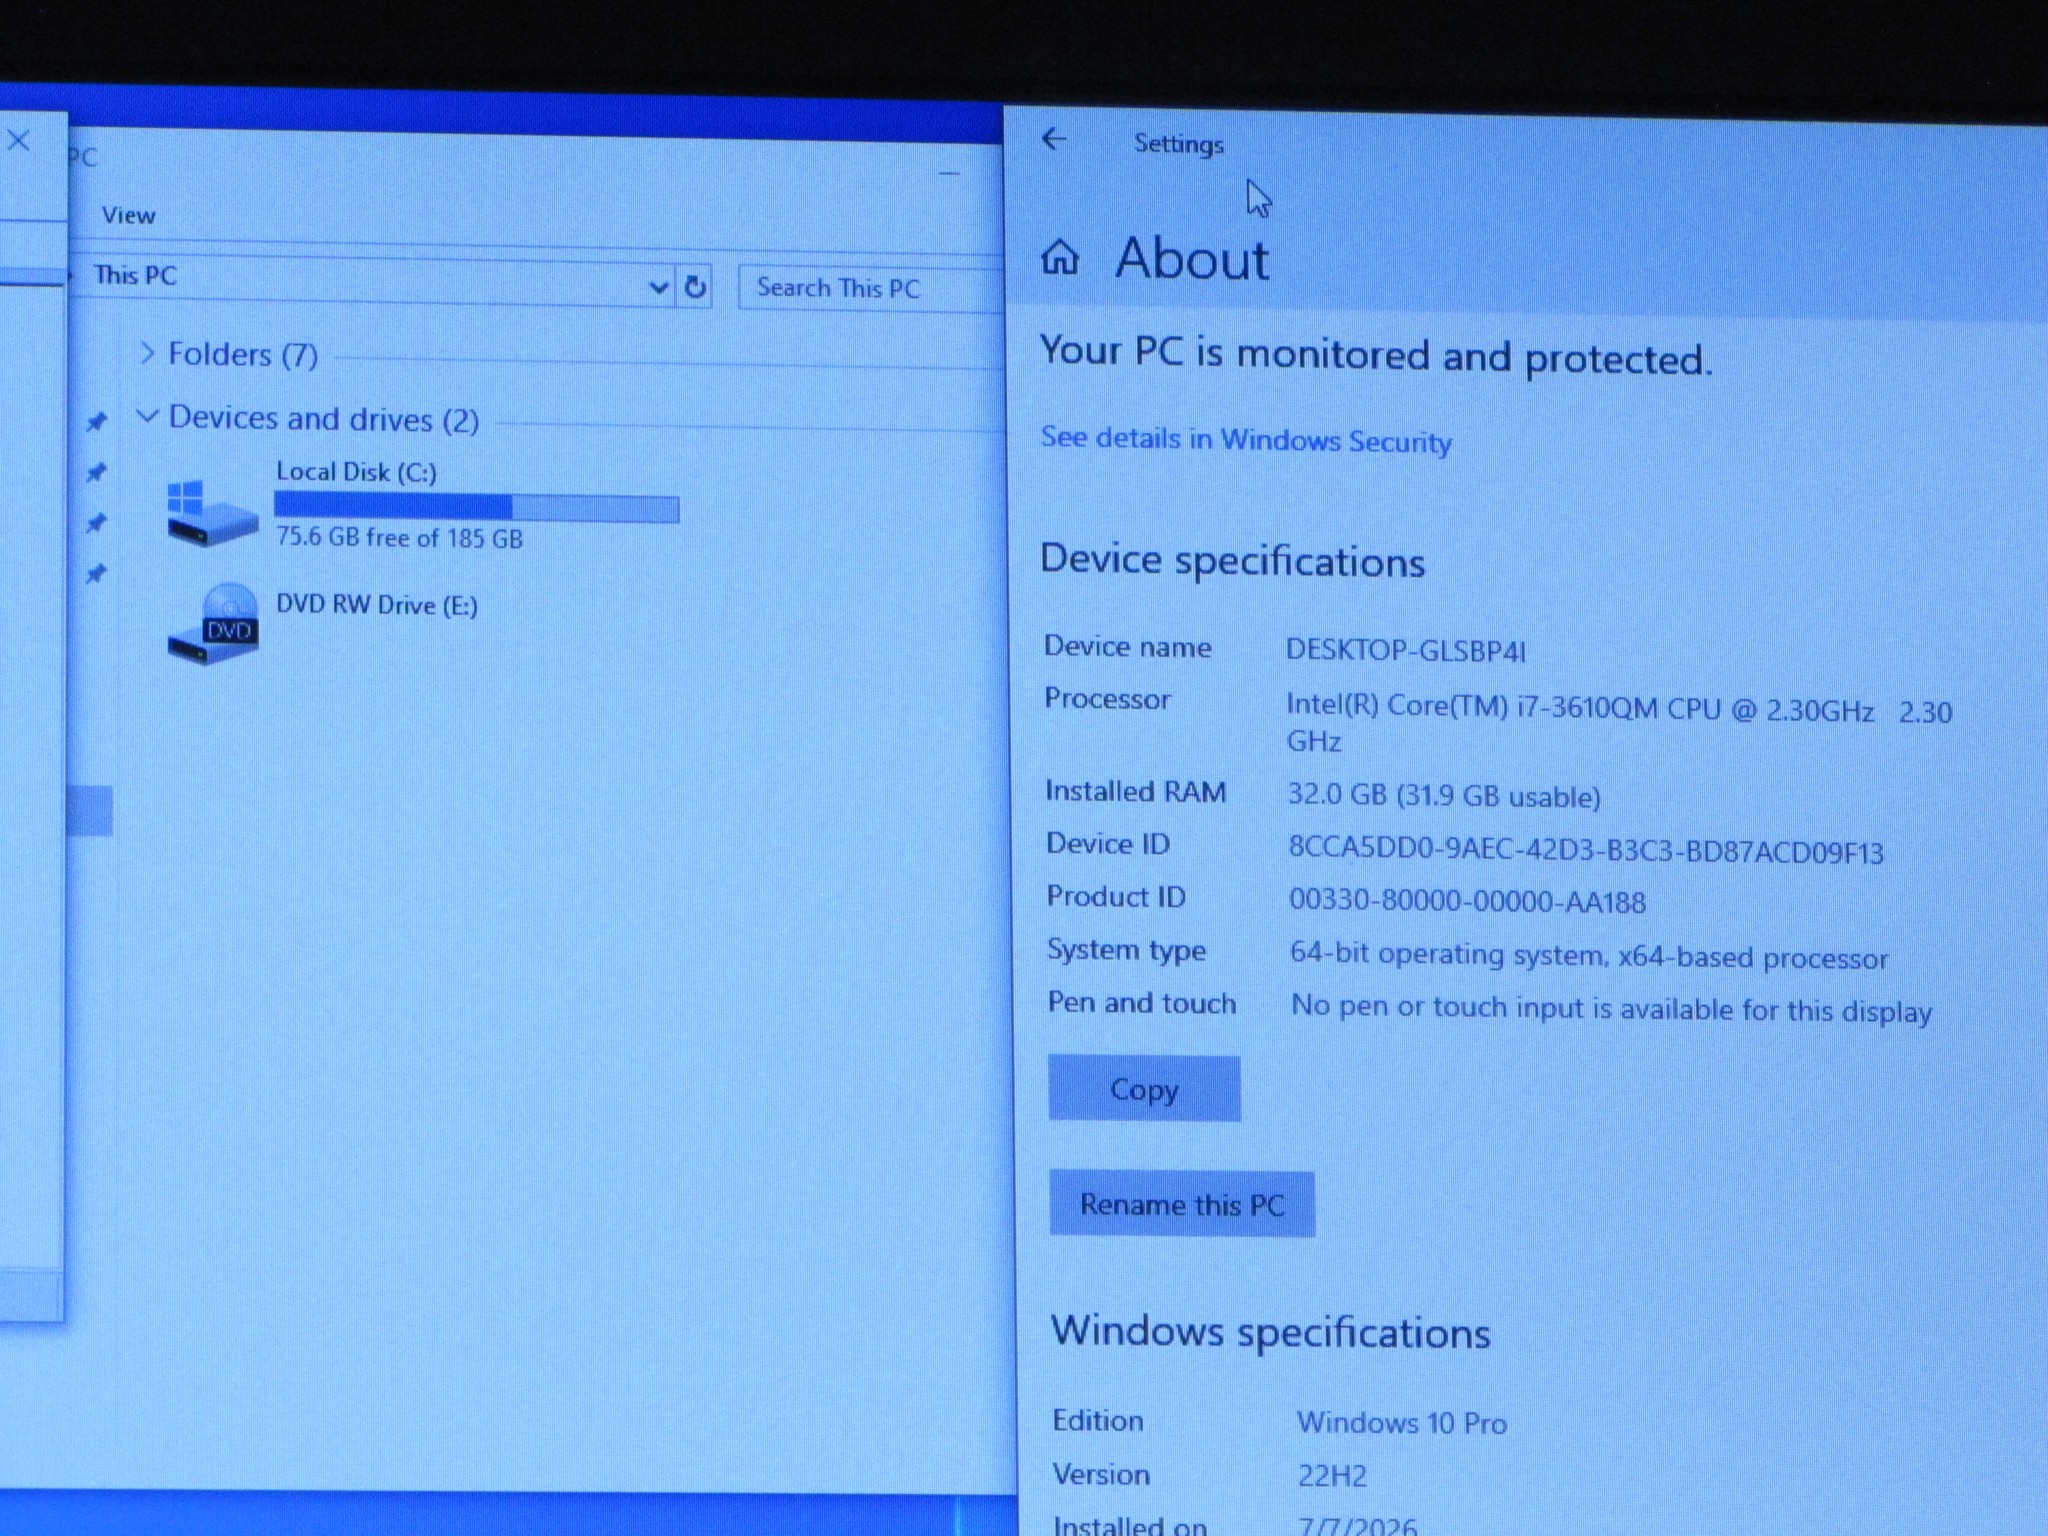Close the left panel with X button

(19, 141)
